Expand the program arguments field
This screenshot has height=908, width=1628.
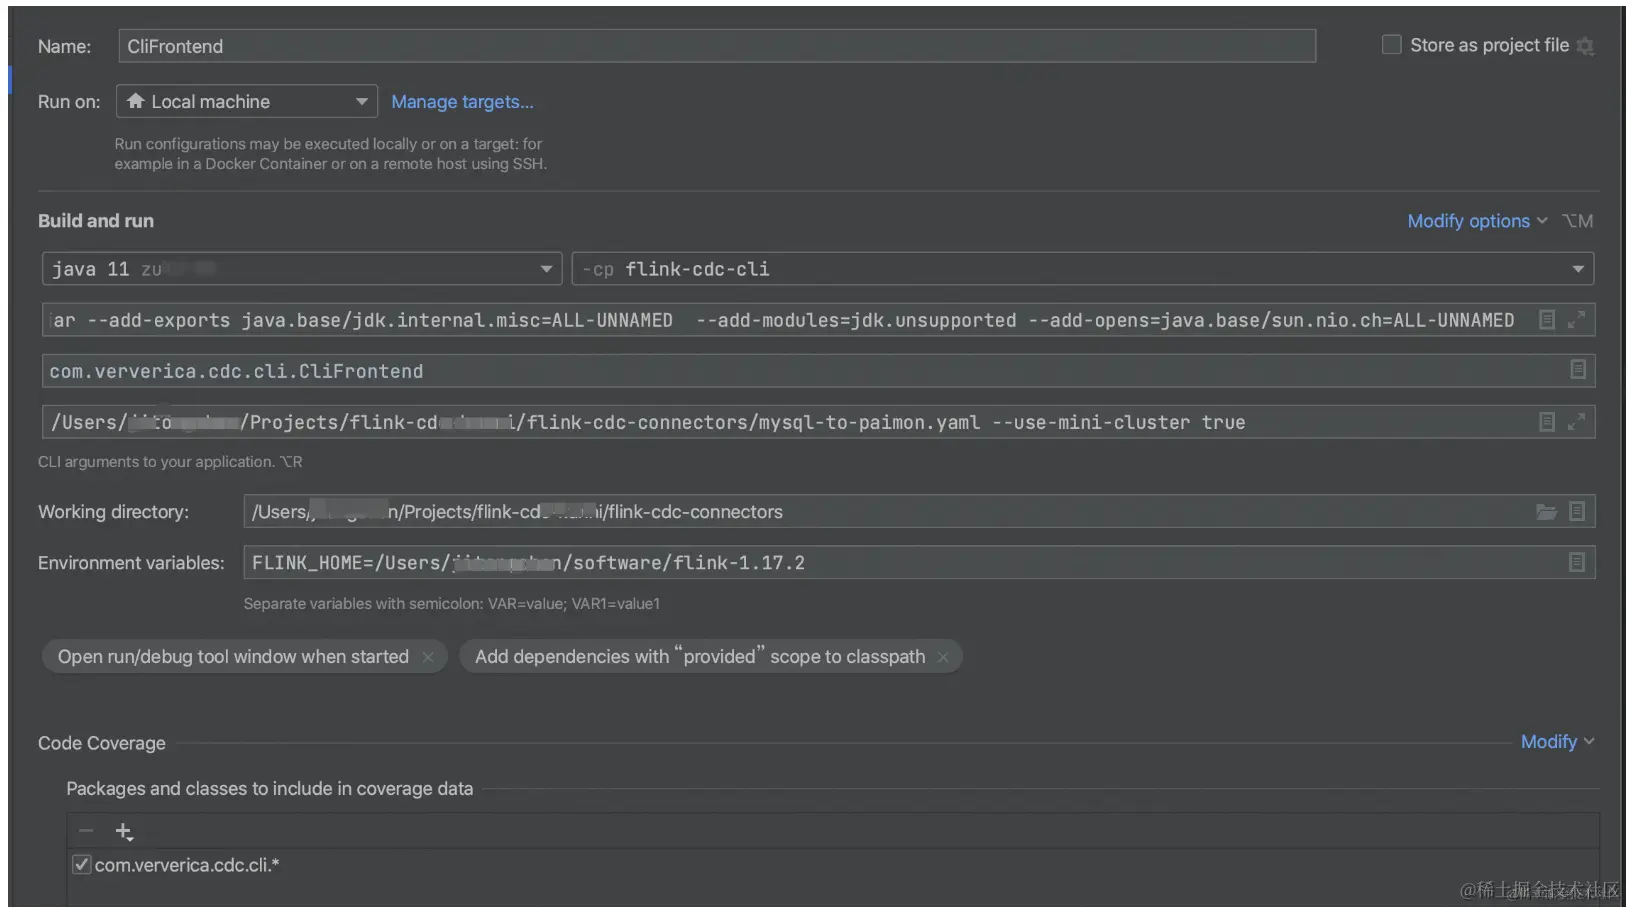1577,422
